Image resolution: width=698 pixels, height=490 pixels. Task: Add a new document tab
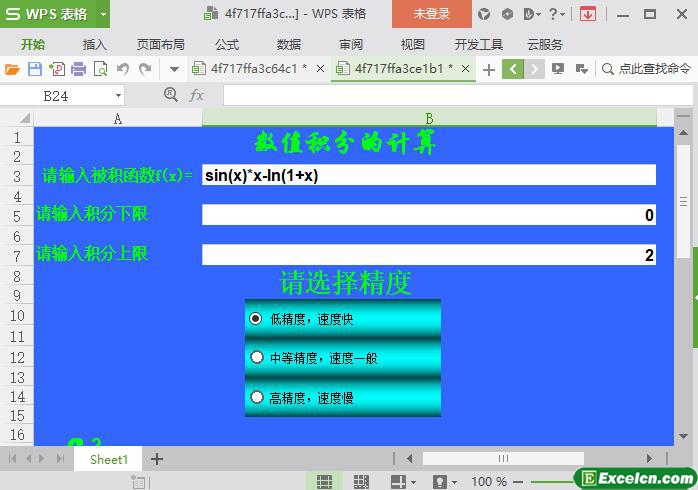pos(489,70)
